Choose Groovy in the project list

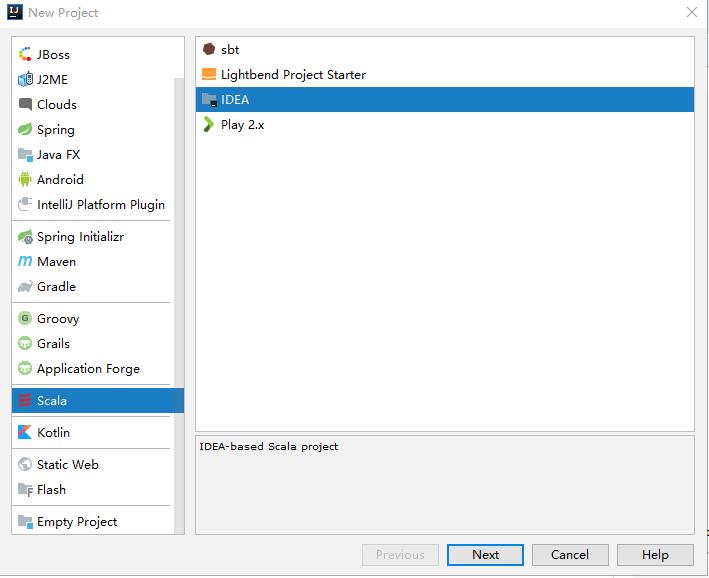57,319
